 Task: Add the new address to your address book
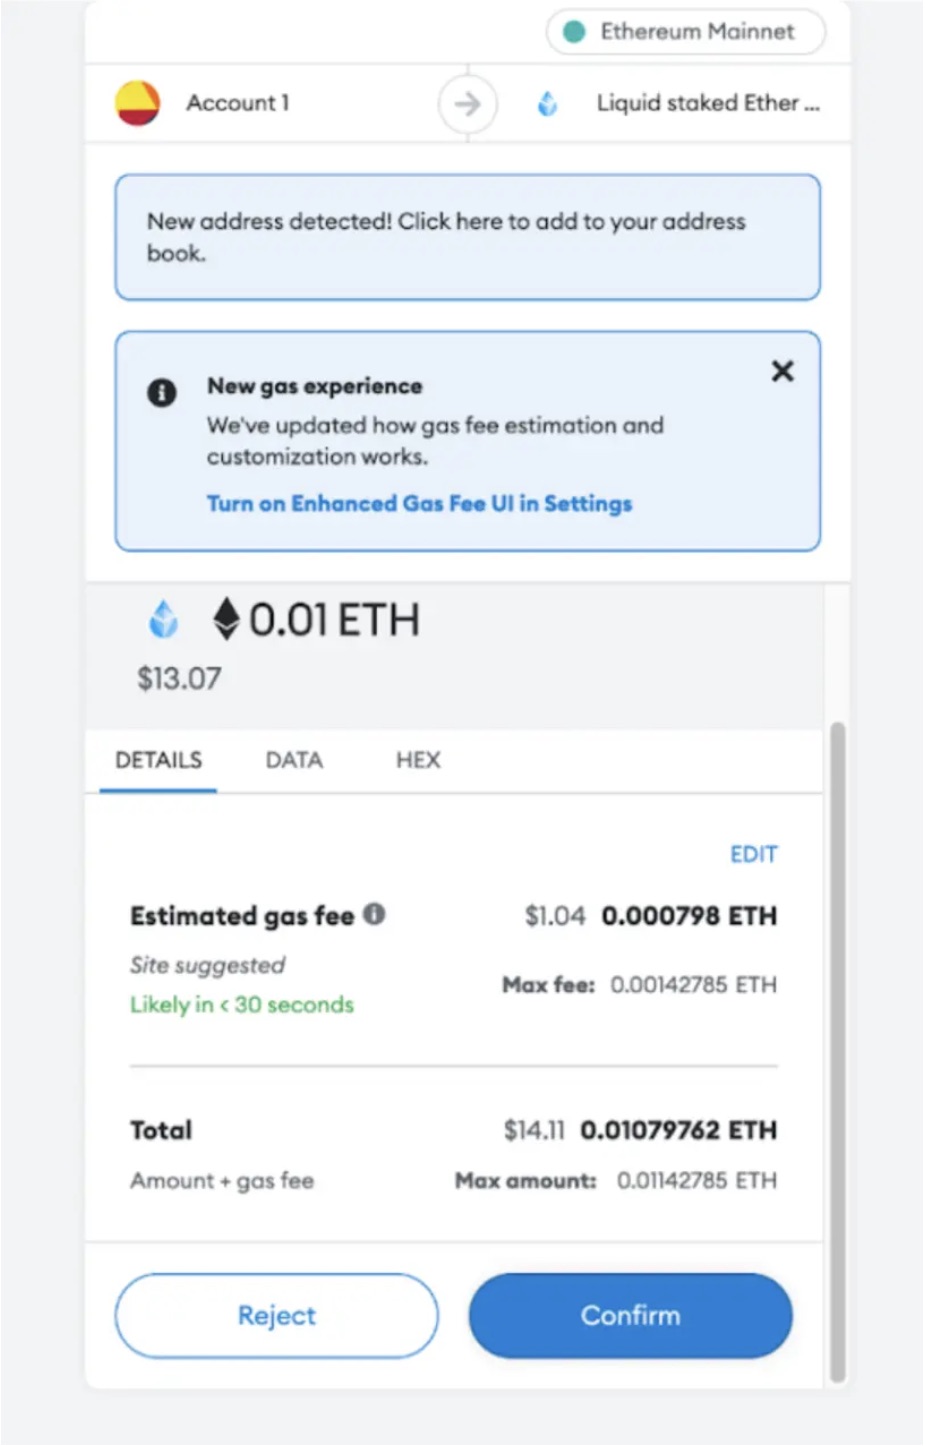(x=466, y=237)
